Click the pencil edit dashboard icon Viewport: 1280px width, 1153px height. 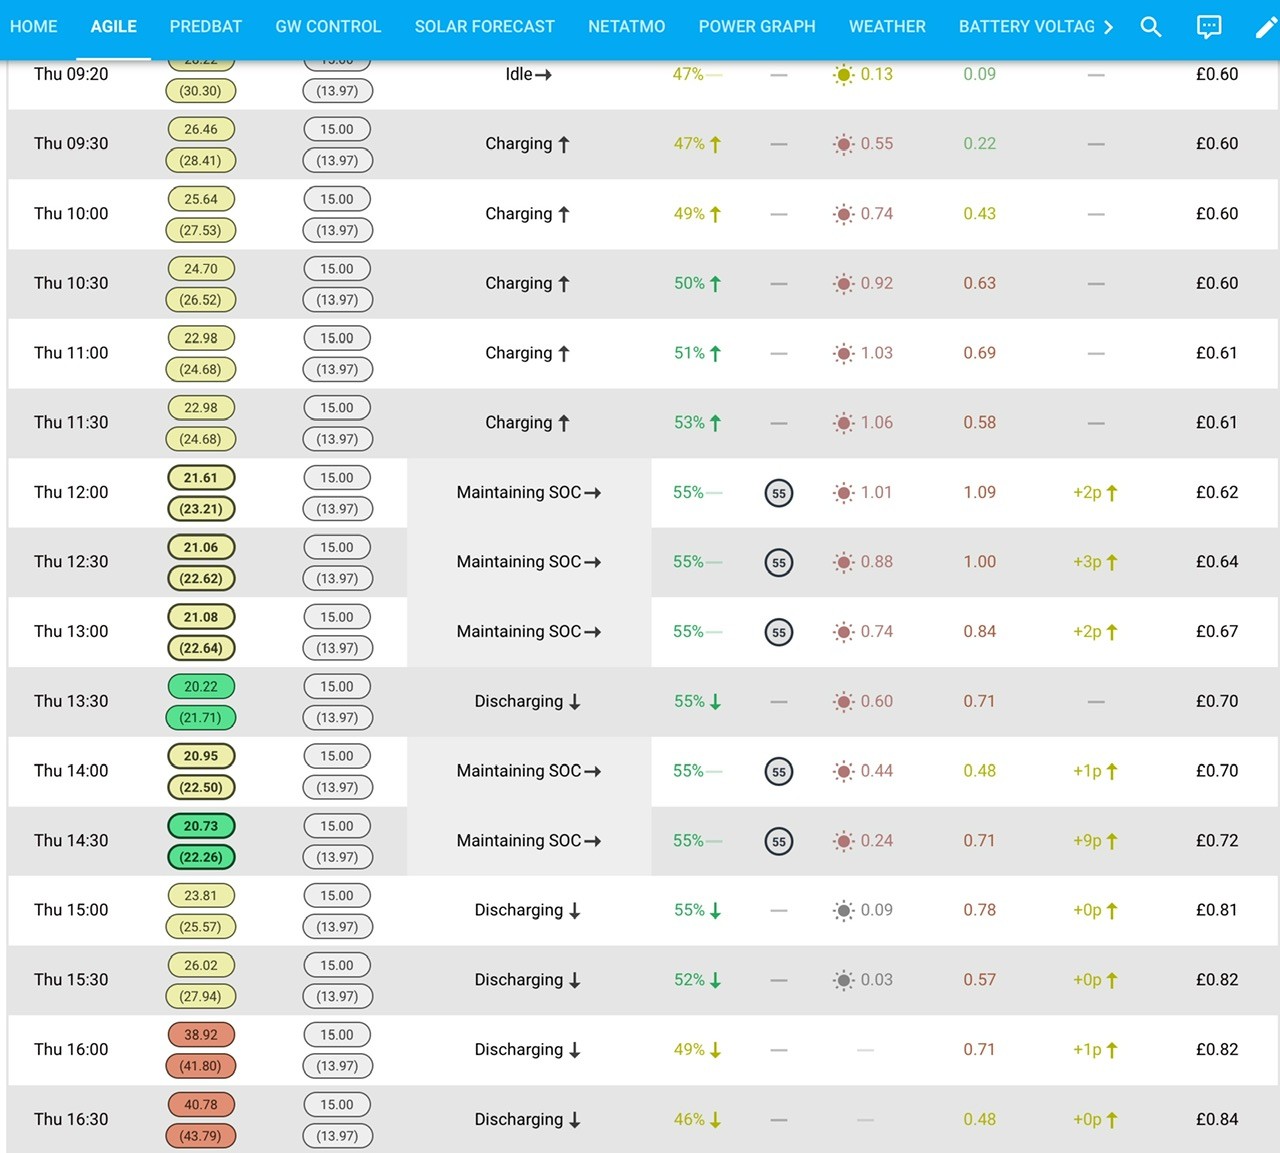(1266, 27)
